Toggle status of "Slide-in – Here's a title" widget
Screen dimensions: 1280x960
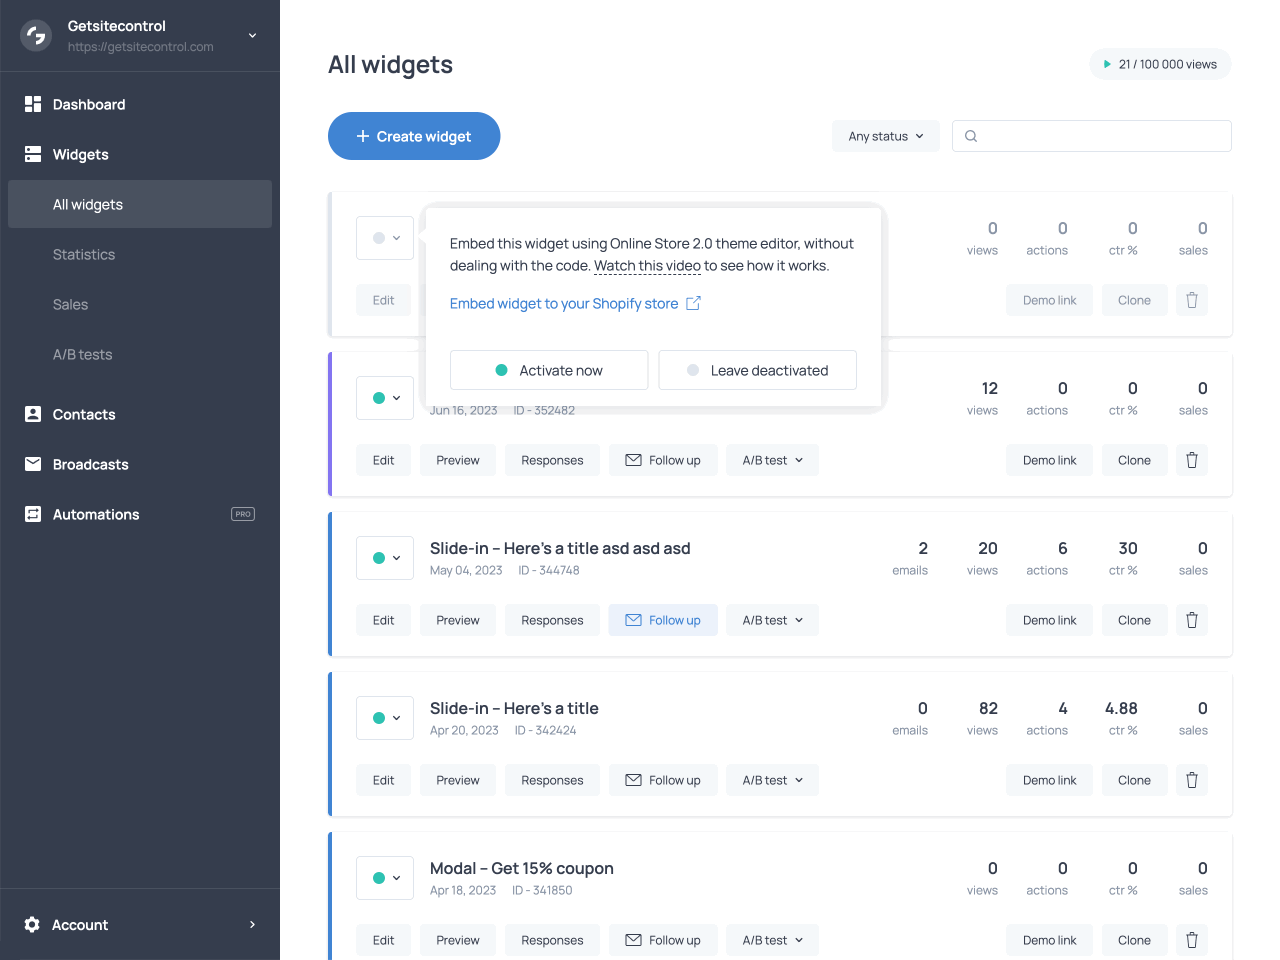(x=385, y=718)
